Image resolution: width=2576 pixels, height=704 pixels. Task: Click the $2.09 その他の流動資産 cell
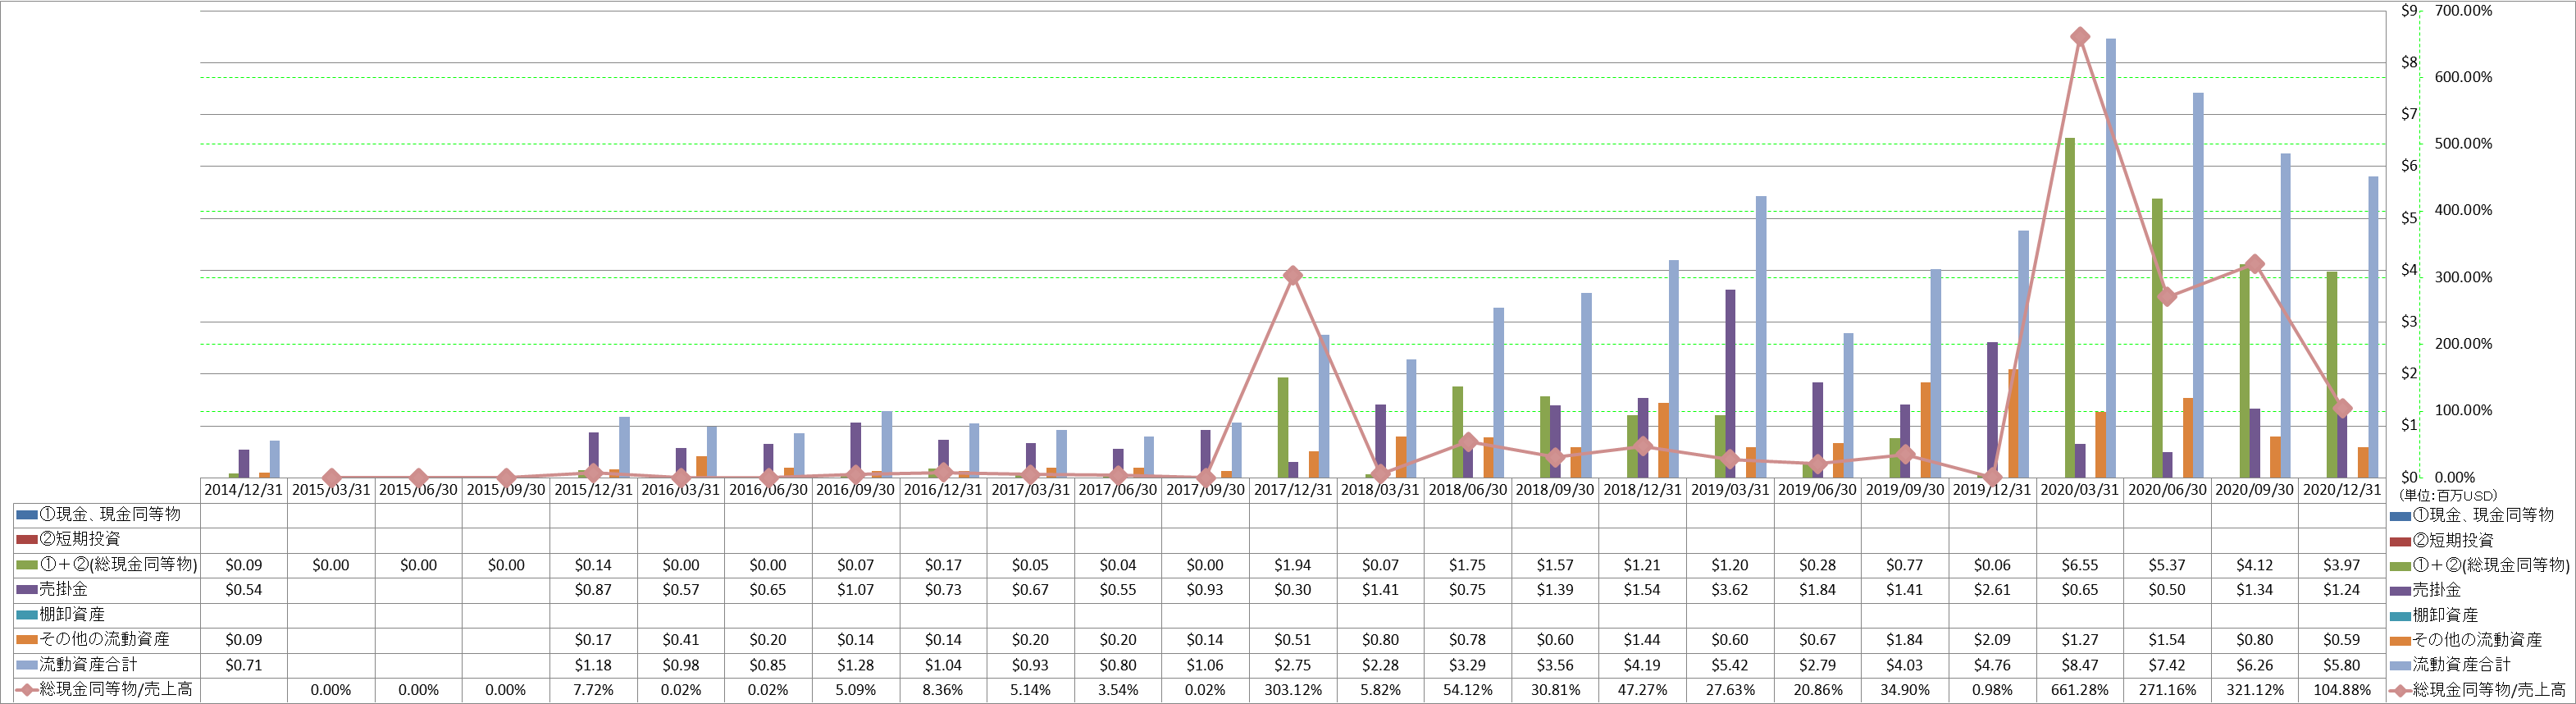(x=1992, y=640)
